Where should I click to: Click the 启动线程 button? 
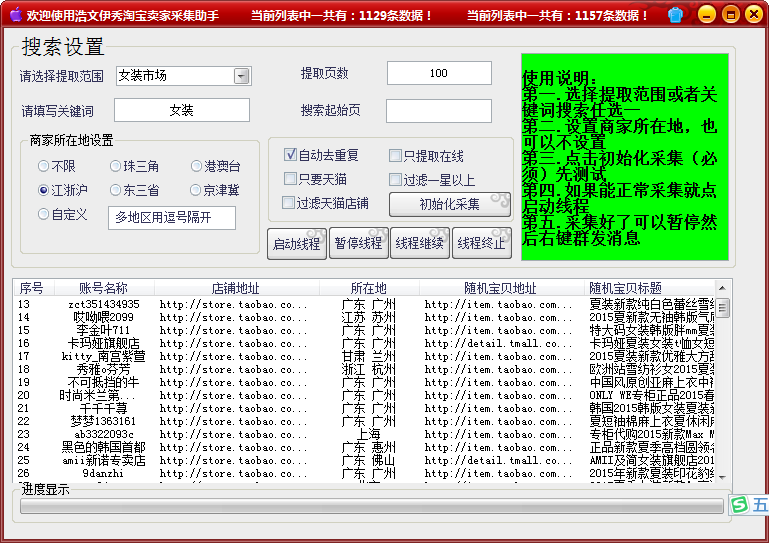297,243
